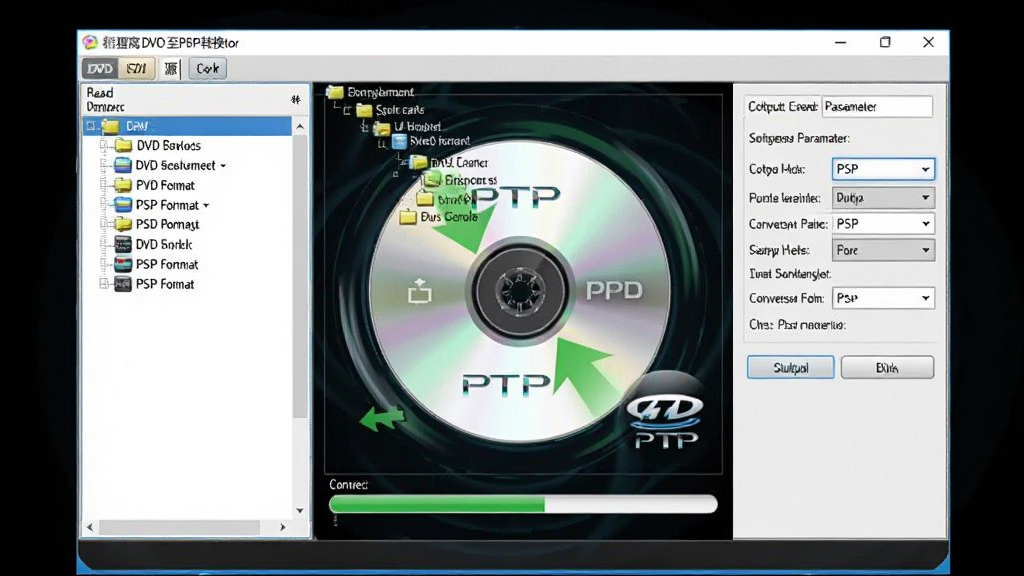This screenshot has height=576, width=1024.
Task: Click the left arrow on the horizontal scrollbar
Action: click(x=90, y=527)
